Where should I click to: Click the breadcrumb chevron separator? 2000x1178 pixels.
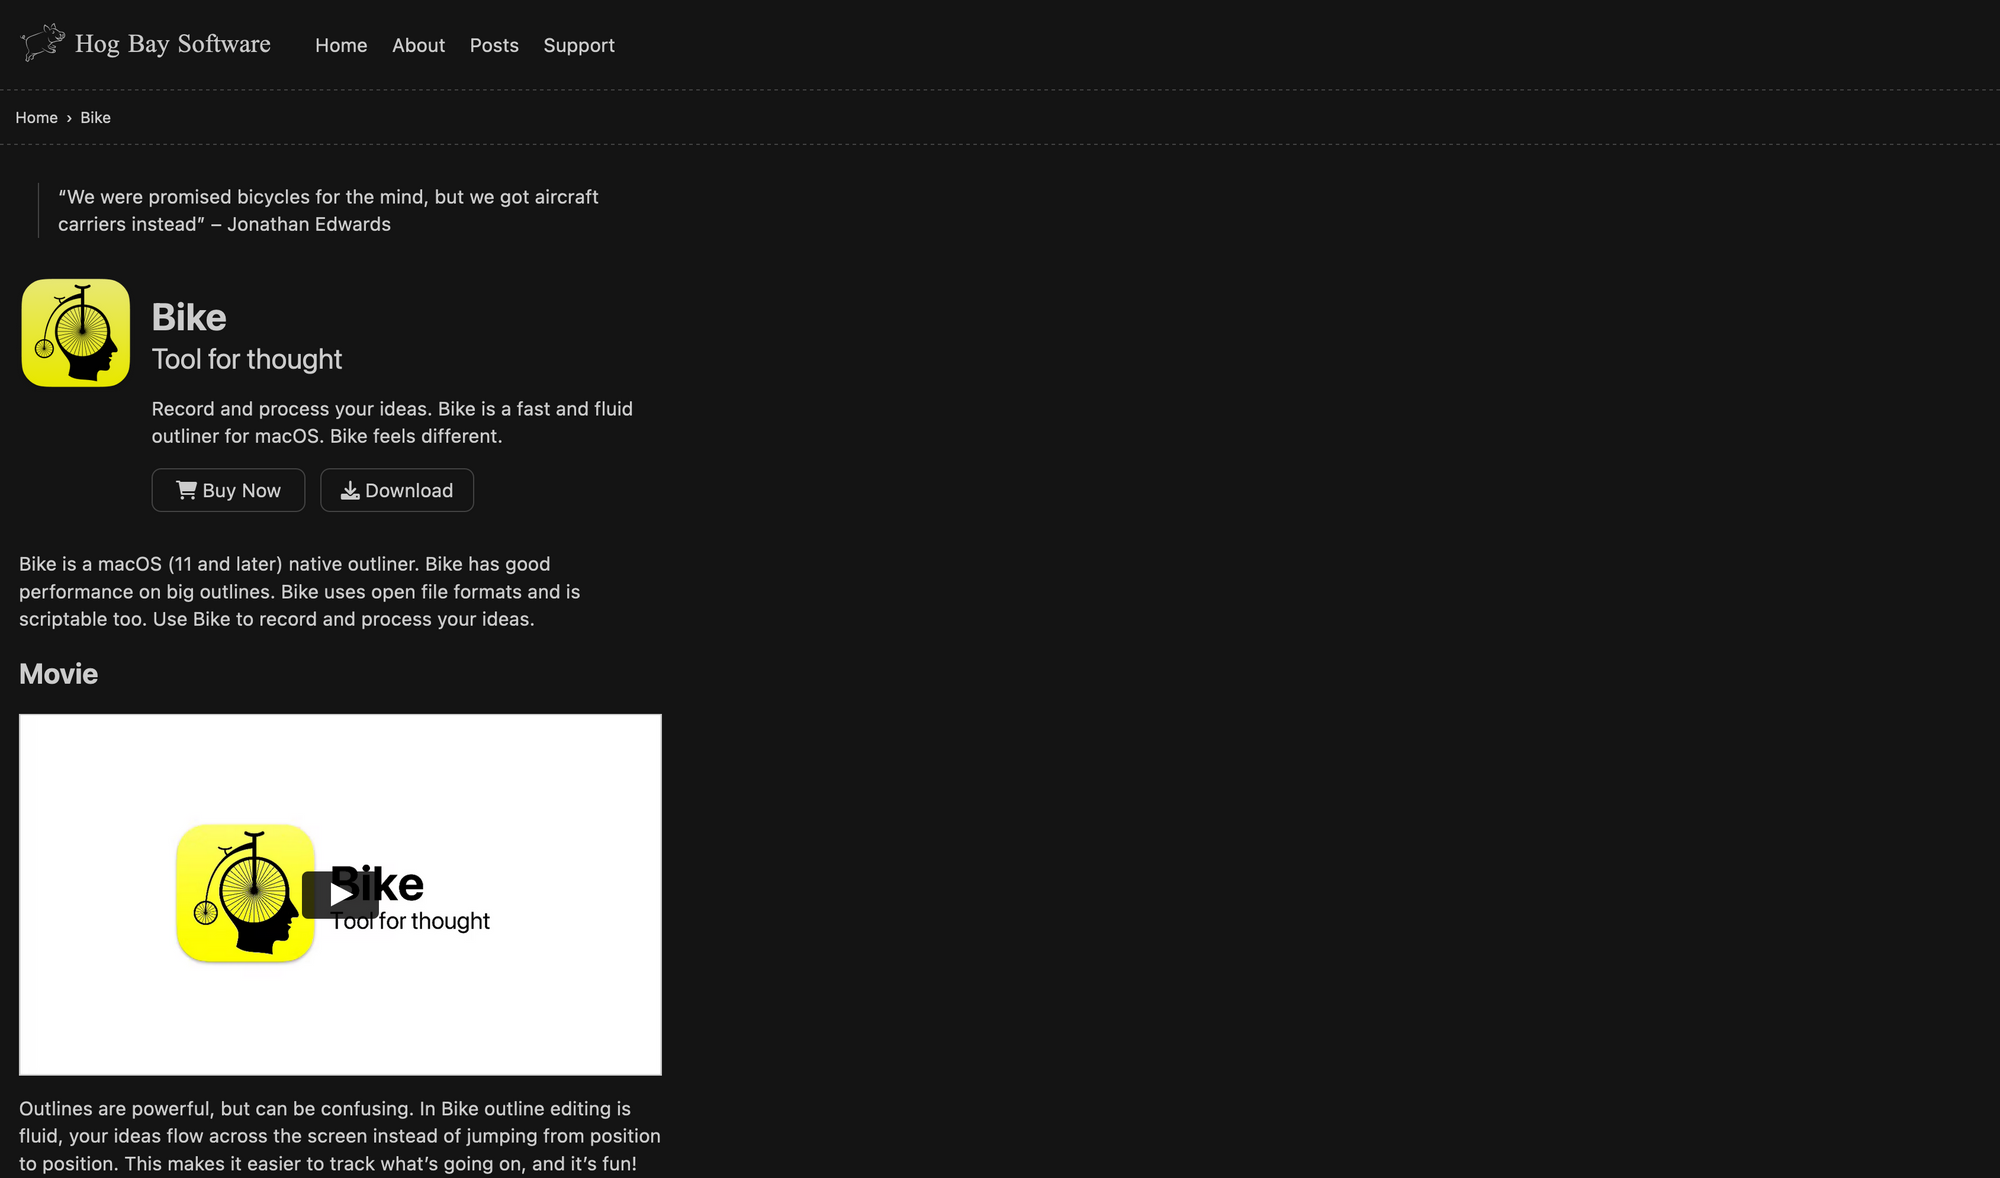tap(69, 118)
